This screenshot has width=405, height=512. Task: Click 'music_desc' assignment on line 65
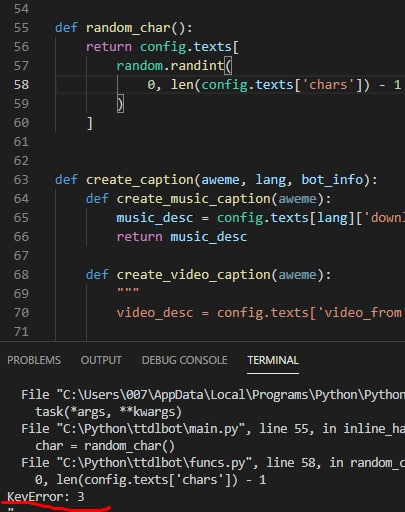point(155,218)
